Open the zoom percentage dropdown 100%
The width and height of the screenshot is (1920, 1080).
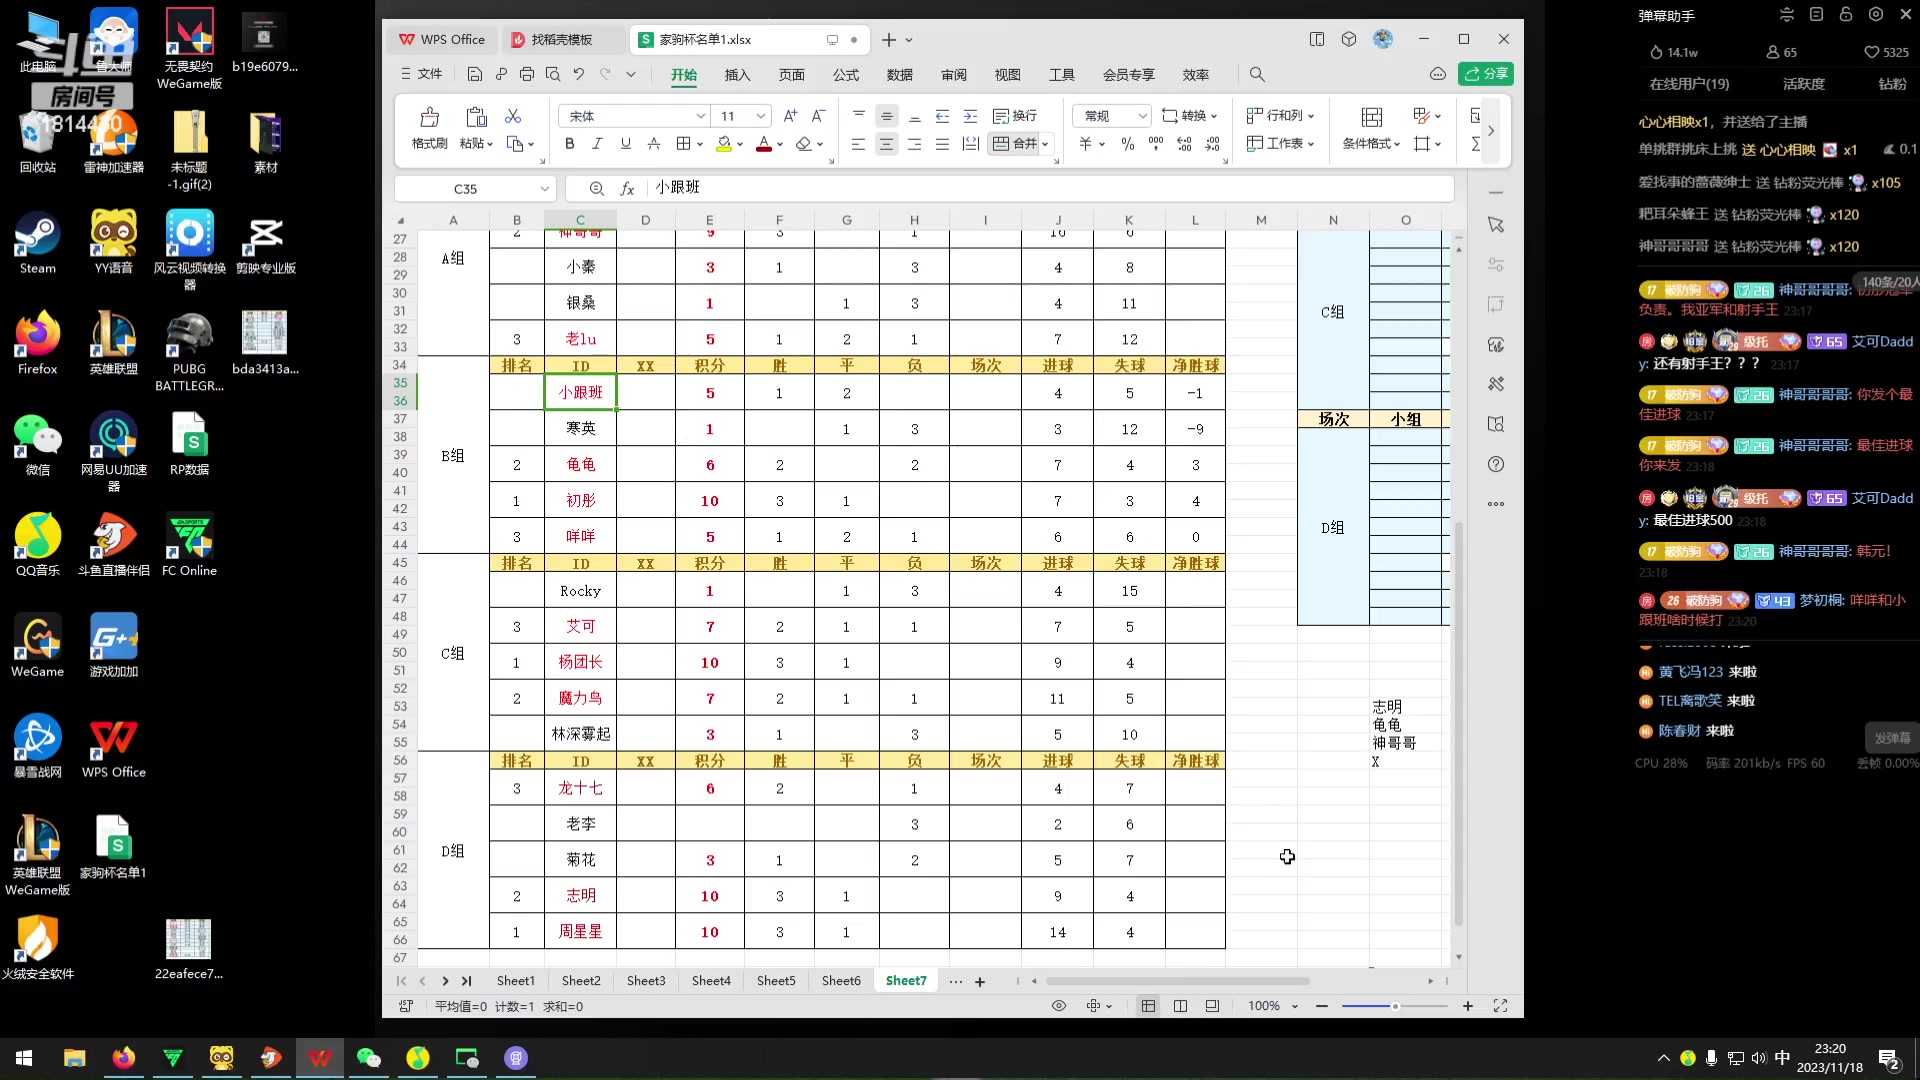point(1272,1006)
